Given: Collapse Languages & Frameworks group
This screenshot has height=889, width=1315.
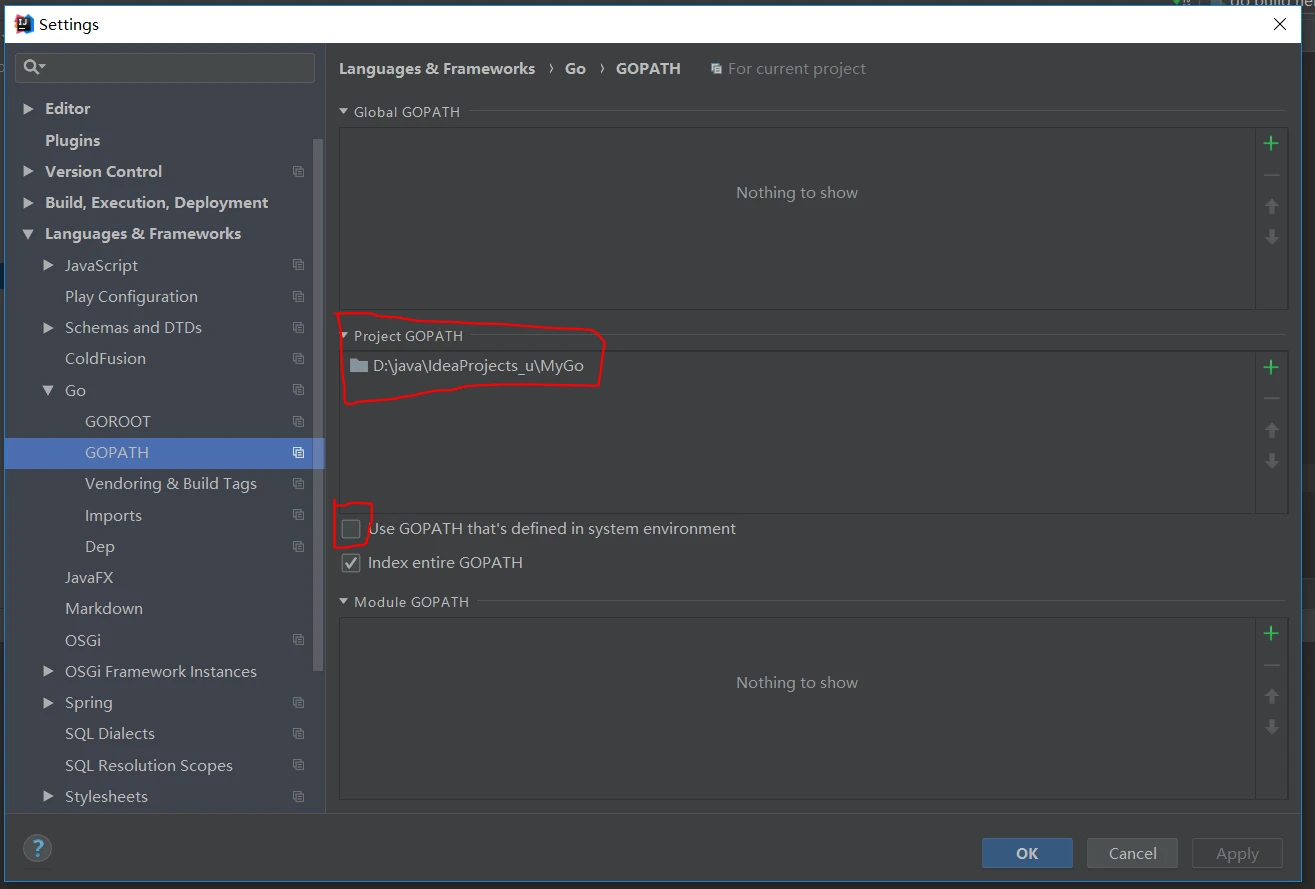Looking at the screenshot, I should (x=28, y=234).
